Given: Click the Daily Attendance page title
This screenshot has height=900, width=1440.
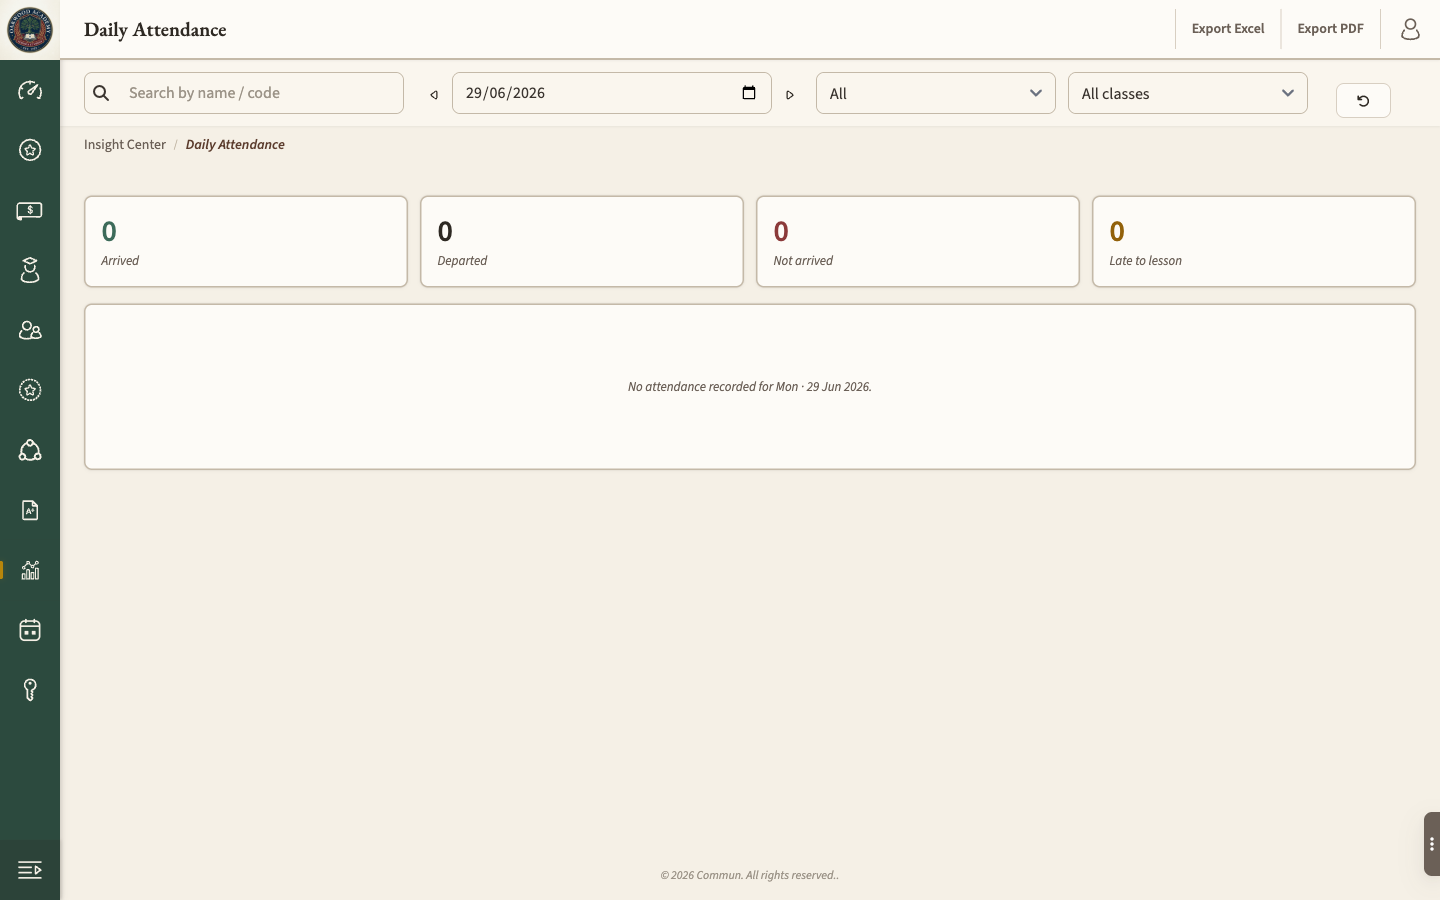Looking at the screenshot, I should [155, 30].
